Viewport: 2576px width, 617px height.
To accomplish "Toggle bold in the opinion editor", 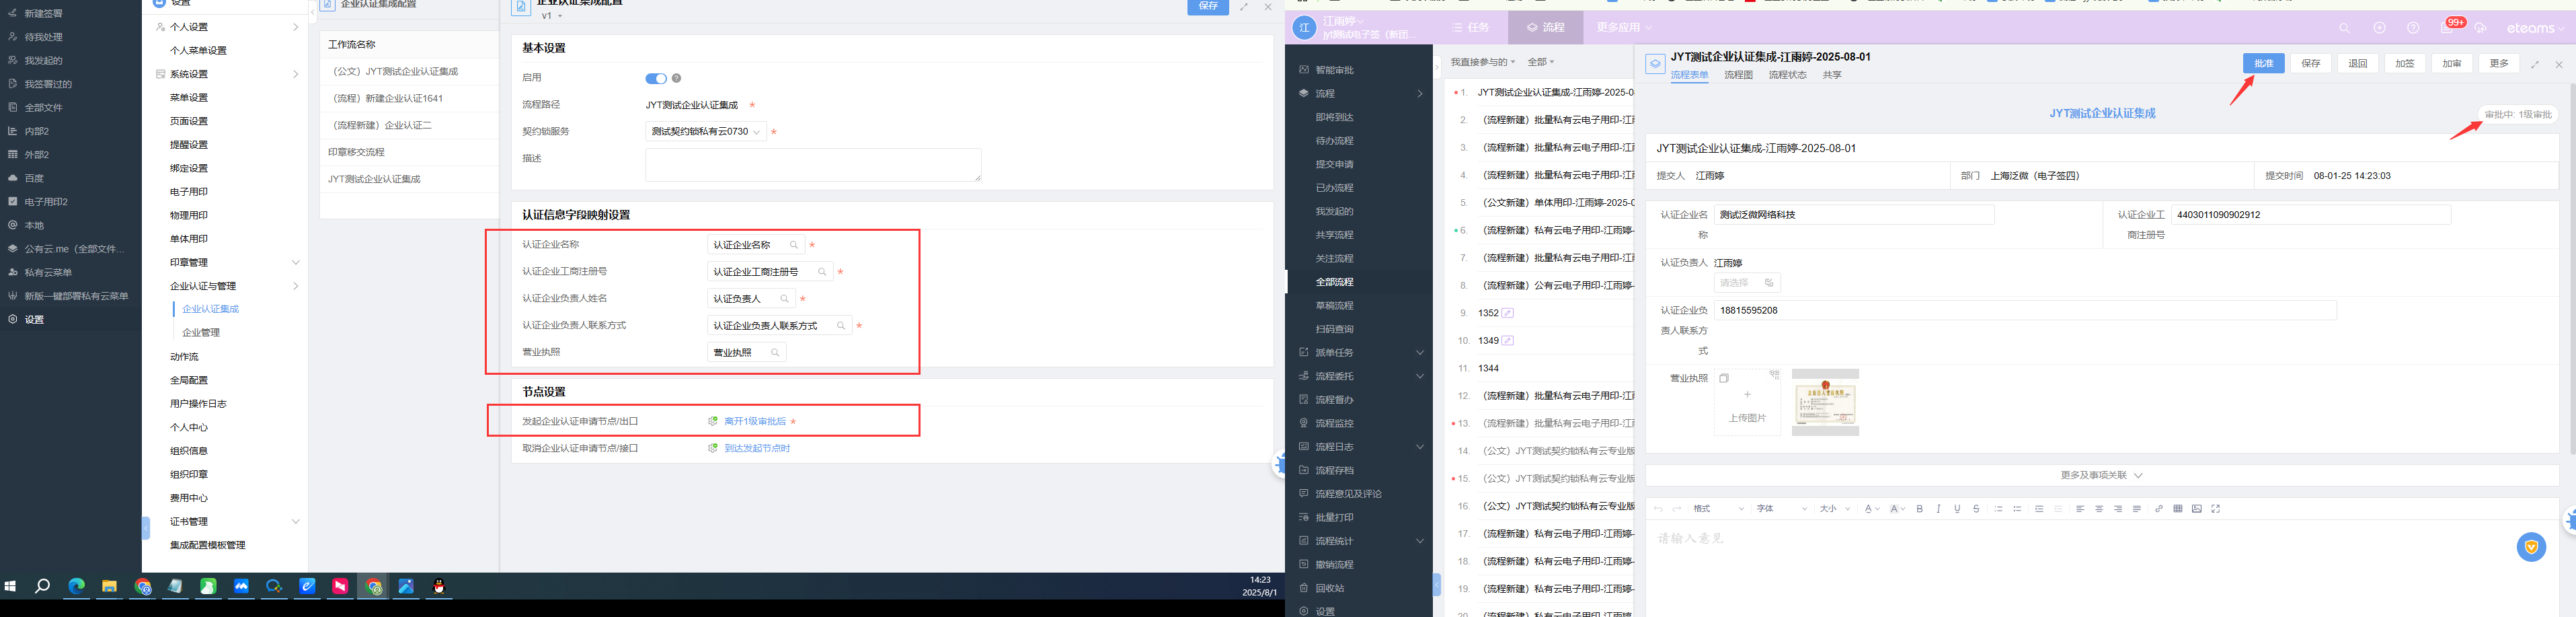I will [1919, 509].
